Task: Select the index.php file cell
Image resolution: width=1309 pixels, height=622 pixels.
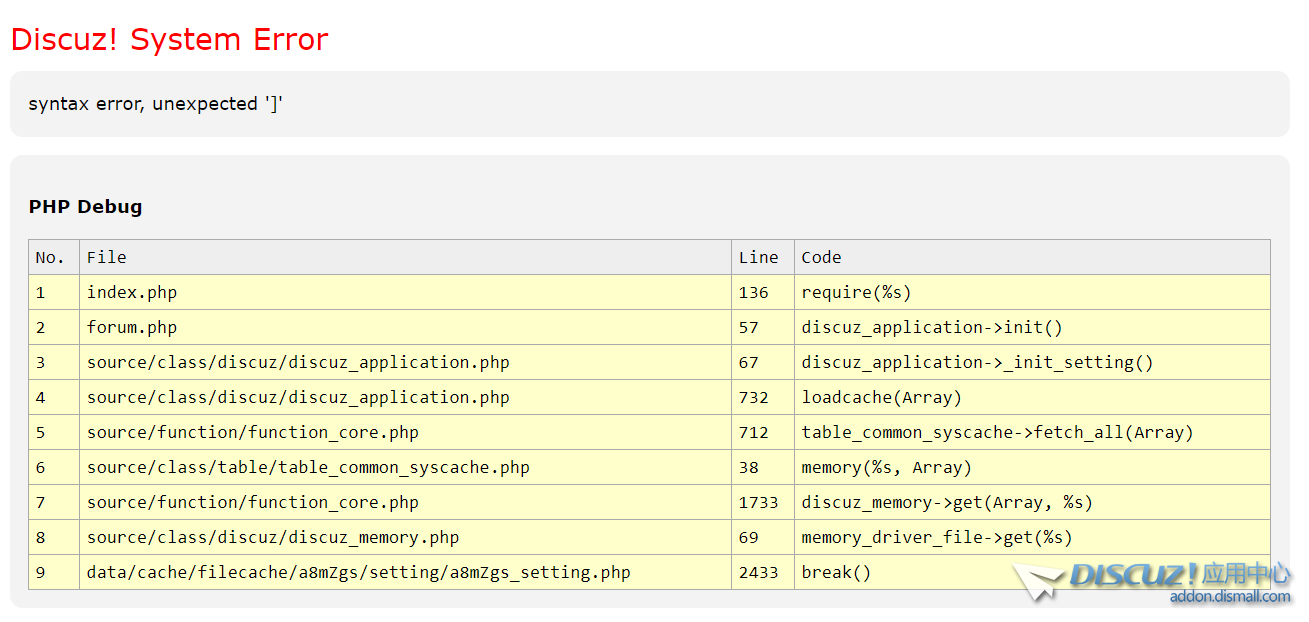Action: click(x=405, y=292)
